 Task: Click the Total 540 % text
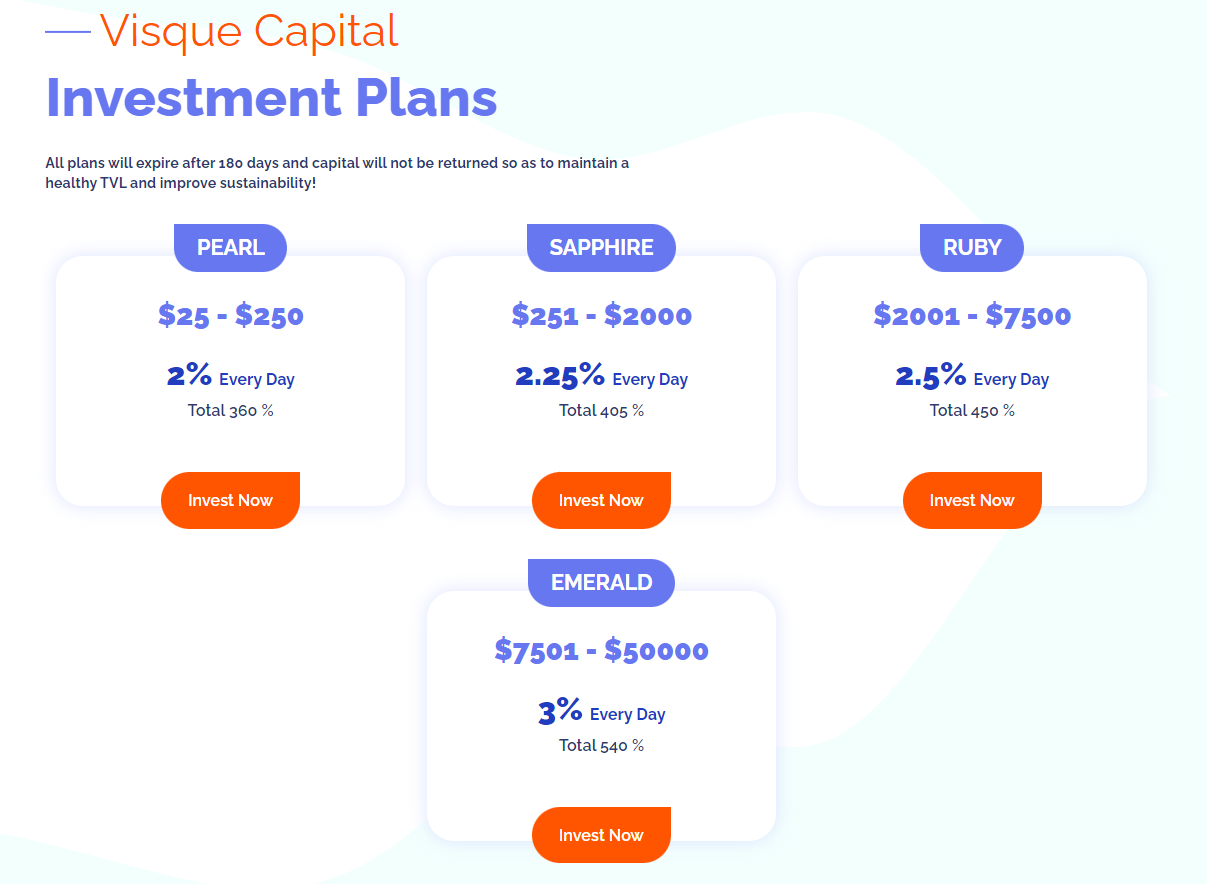pyautogui.click(x=601, y=745)
